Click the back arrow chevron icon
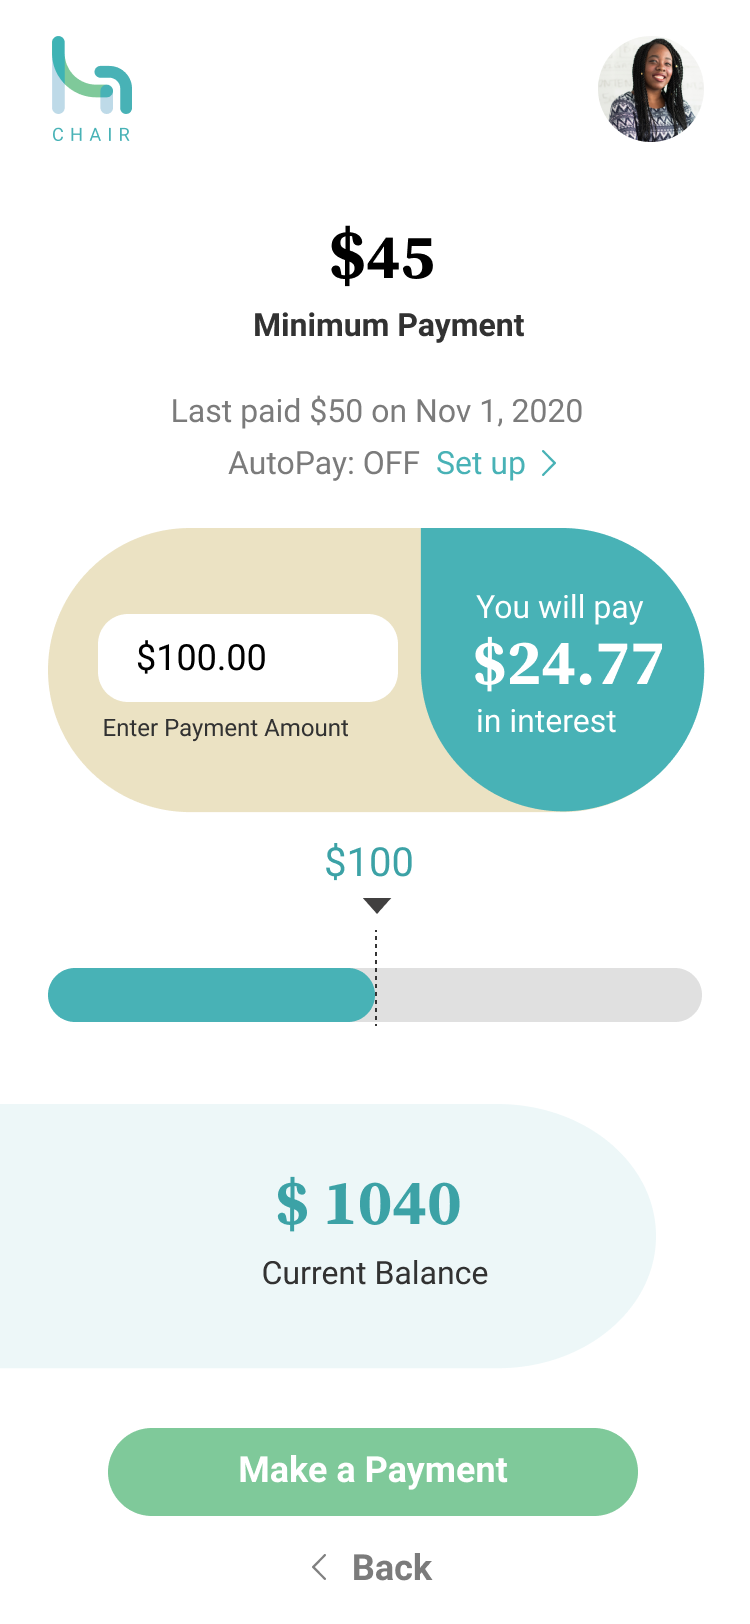Viewport: 750px width, 1624px height. (x=320, y=1567)
